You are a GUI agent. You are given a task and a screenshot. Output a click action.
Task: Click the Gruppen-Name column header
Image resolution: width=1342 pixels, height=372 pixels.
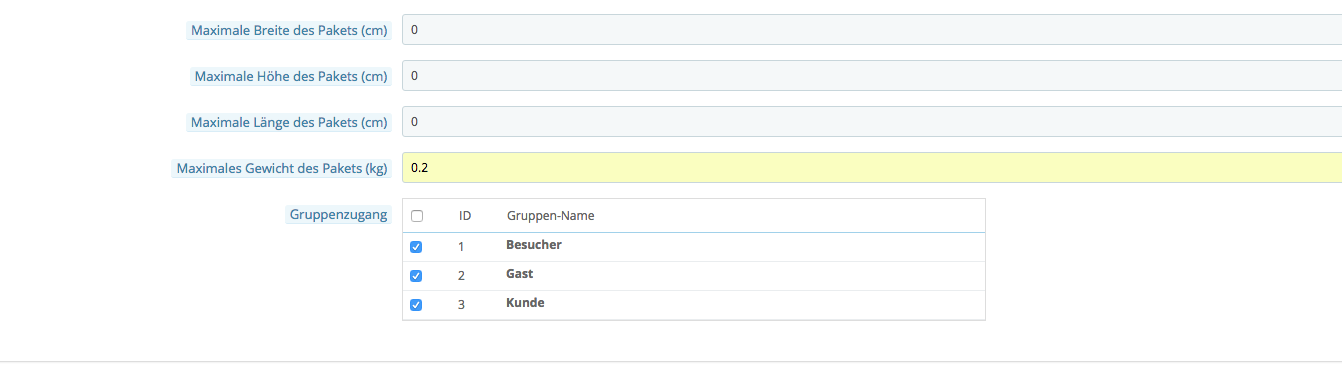click(551, 216)
